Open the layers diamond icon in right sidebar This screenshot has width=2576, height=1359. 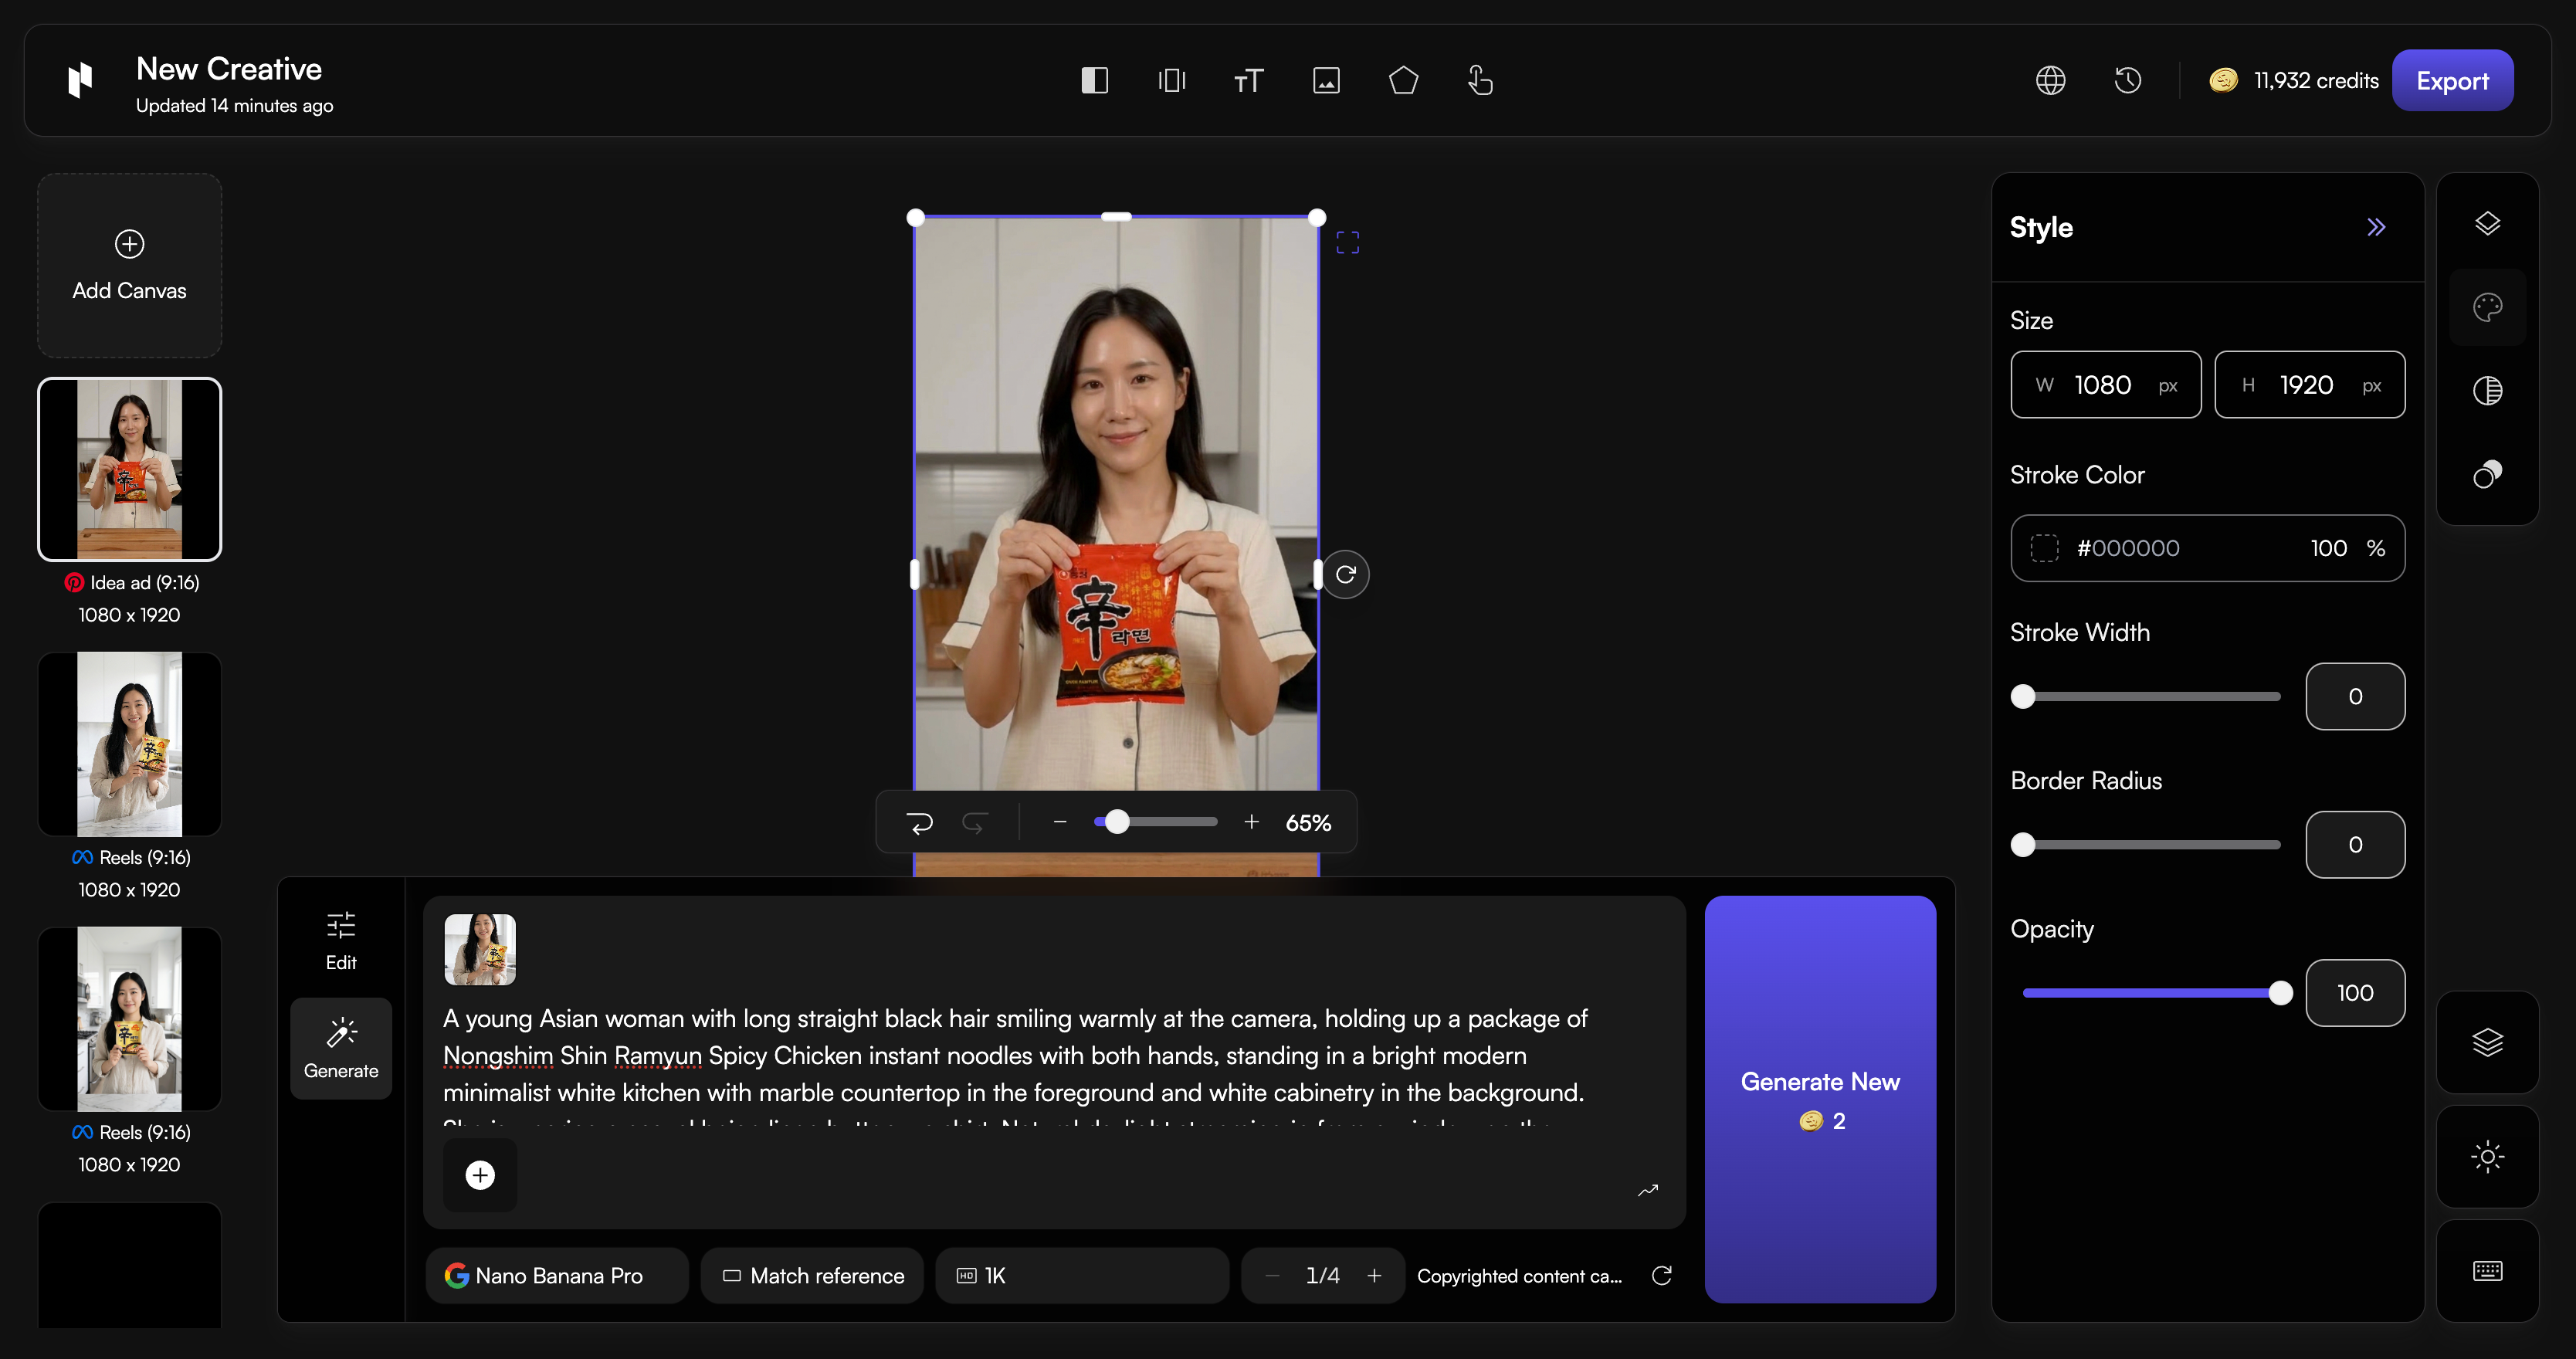click(x=2488, y=223)
